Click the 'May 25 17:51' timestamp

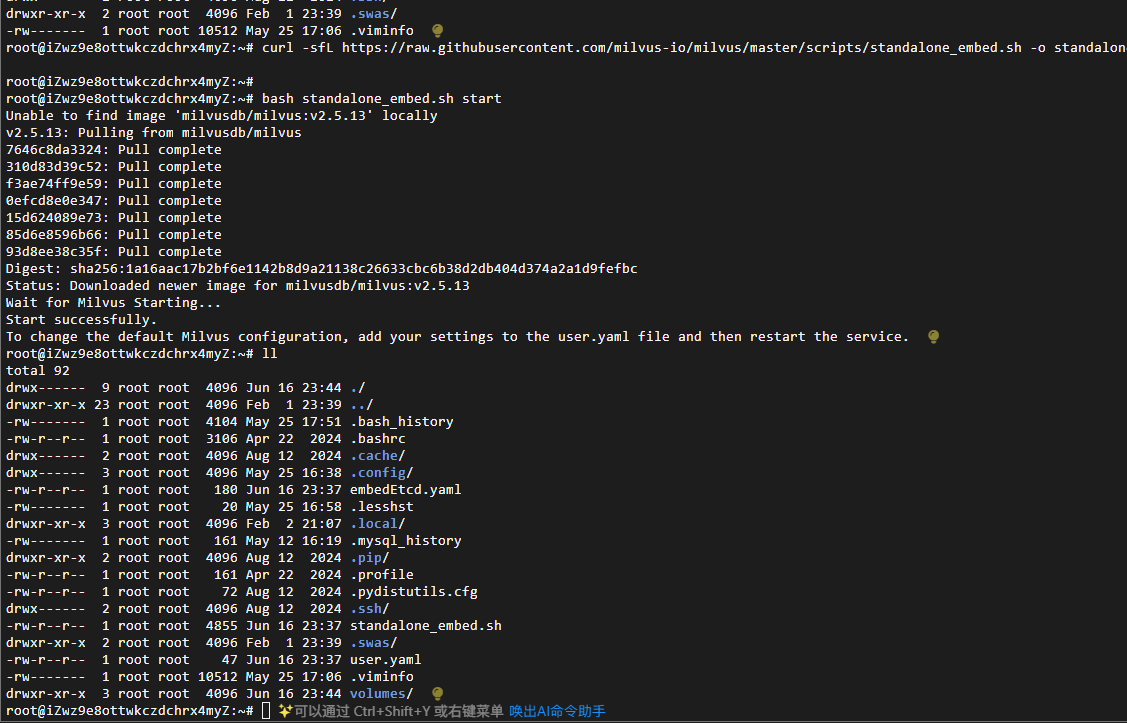[x=294, y=422]
